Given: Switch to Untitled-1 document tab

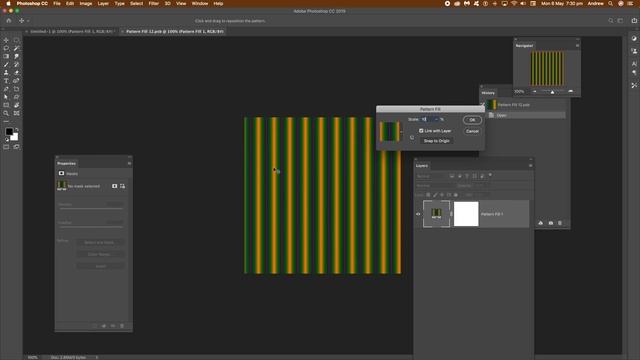Looking at the screenshot, I should click(72, 31).
